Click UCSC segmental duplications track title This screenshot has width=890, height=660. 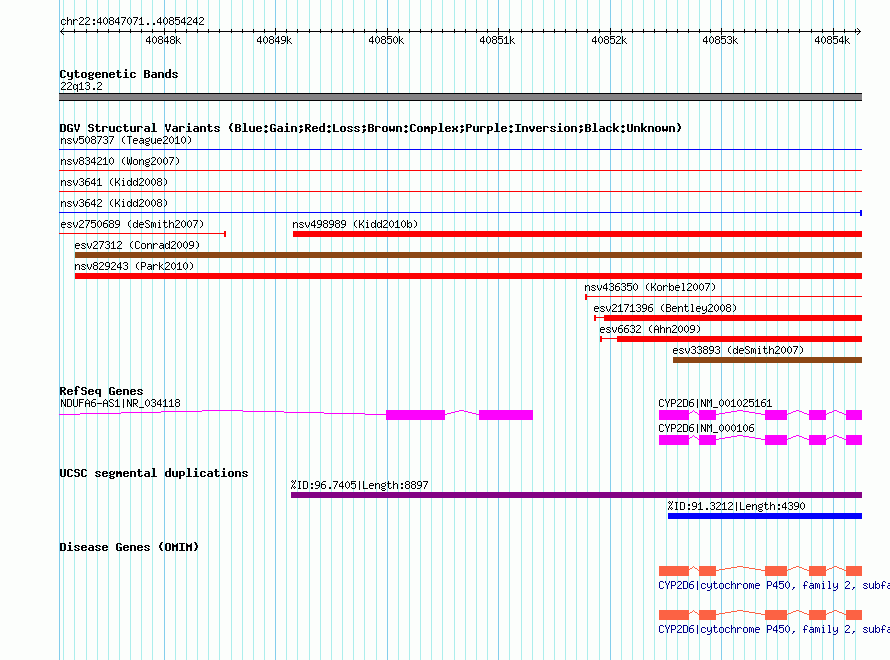154,473
